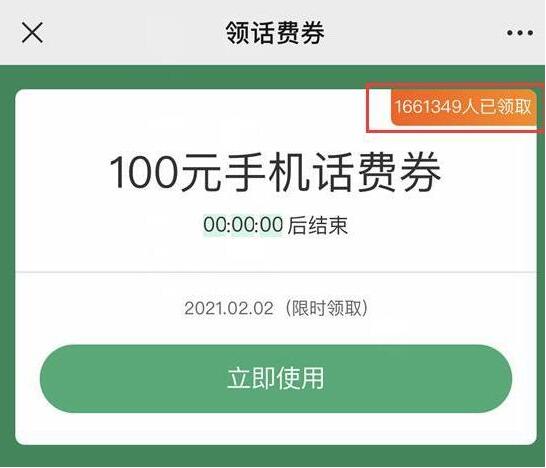Close the page with the X icon
This screenshot has height=468, width=546.
click(x=32, y=32)
